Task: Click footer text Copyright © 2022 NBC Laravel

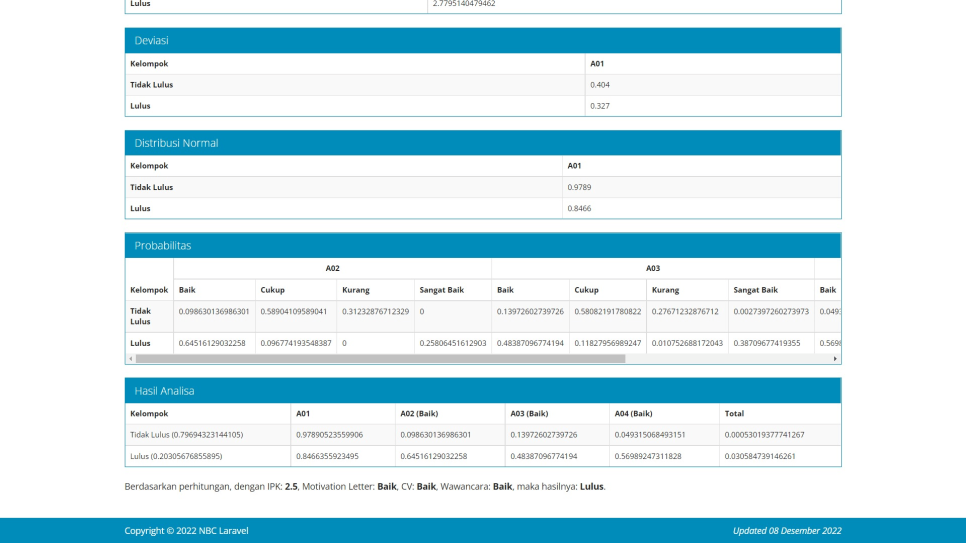Action: coord(186,531)
